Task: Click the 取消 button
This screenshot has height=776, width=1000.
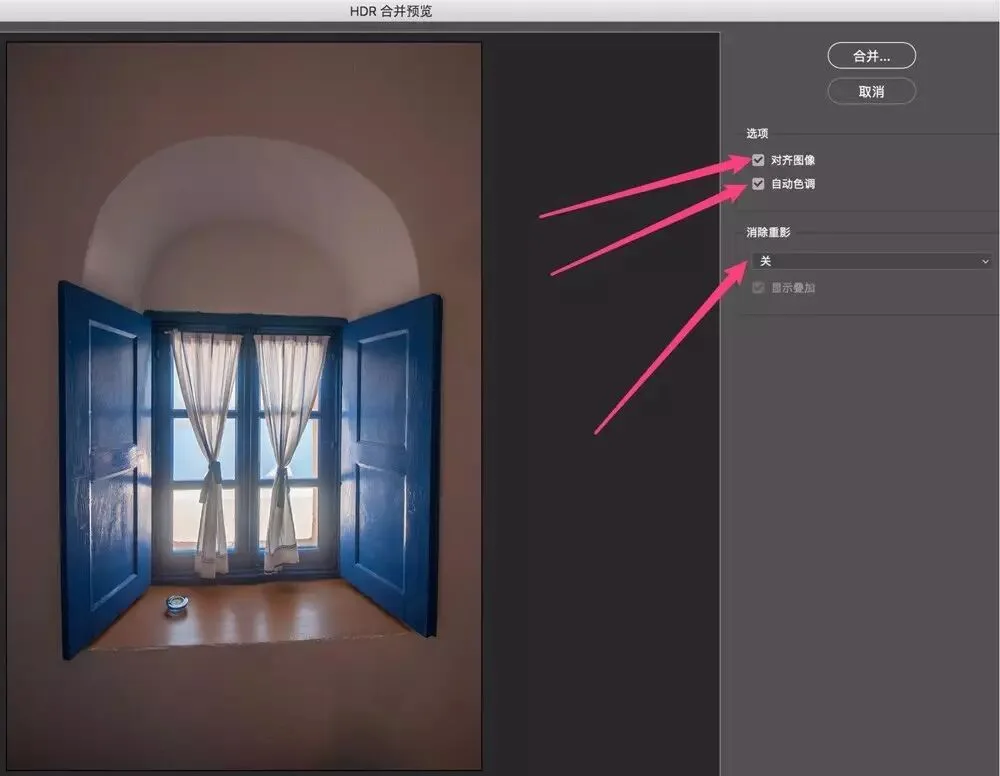Action: 871,92
